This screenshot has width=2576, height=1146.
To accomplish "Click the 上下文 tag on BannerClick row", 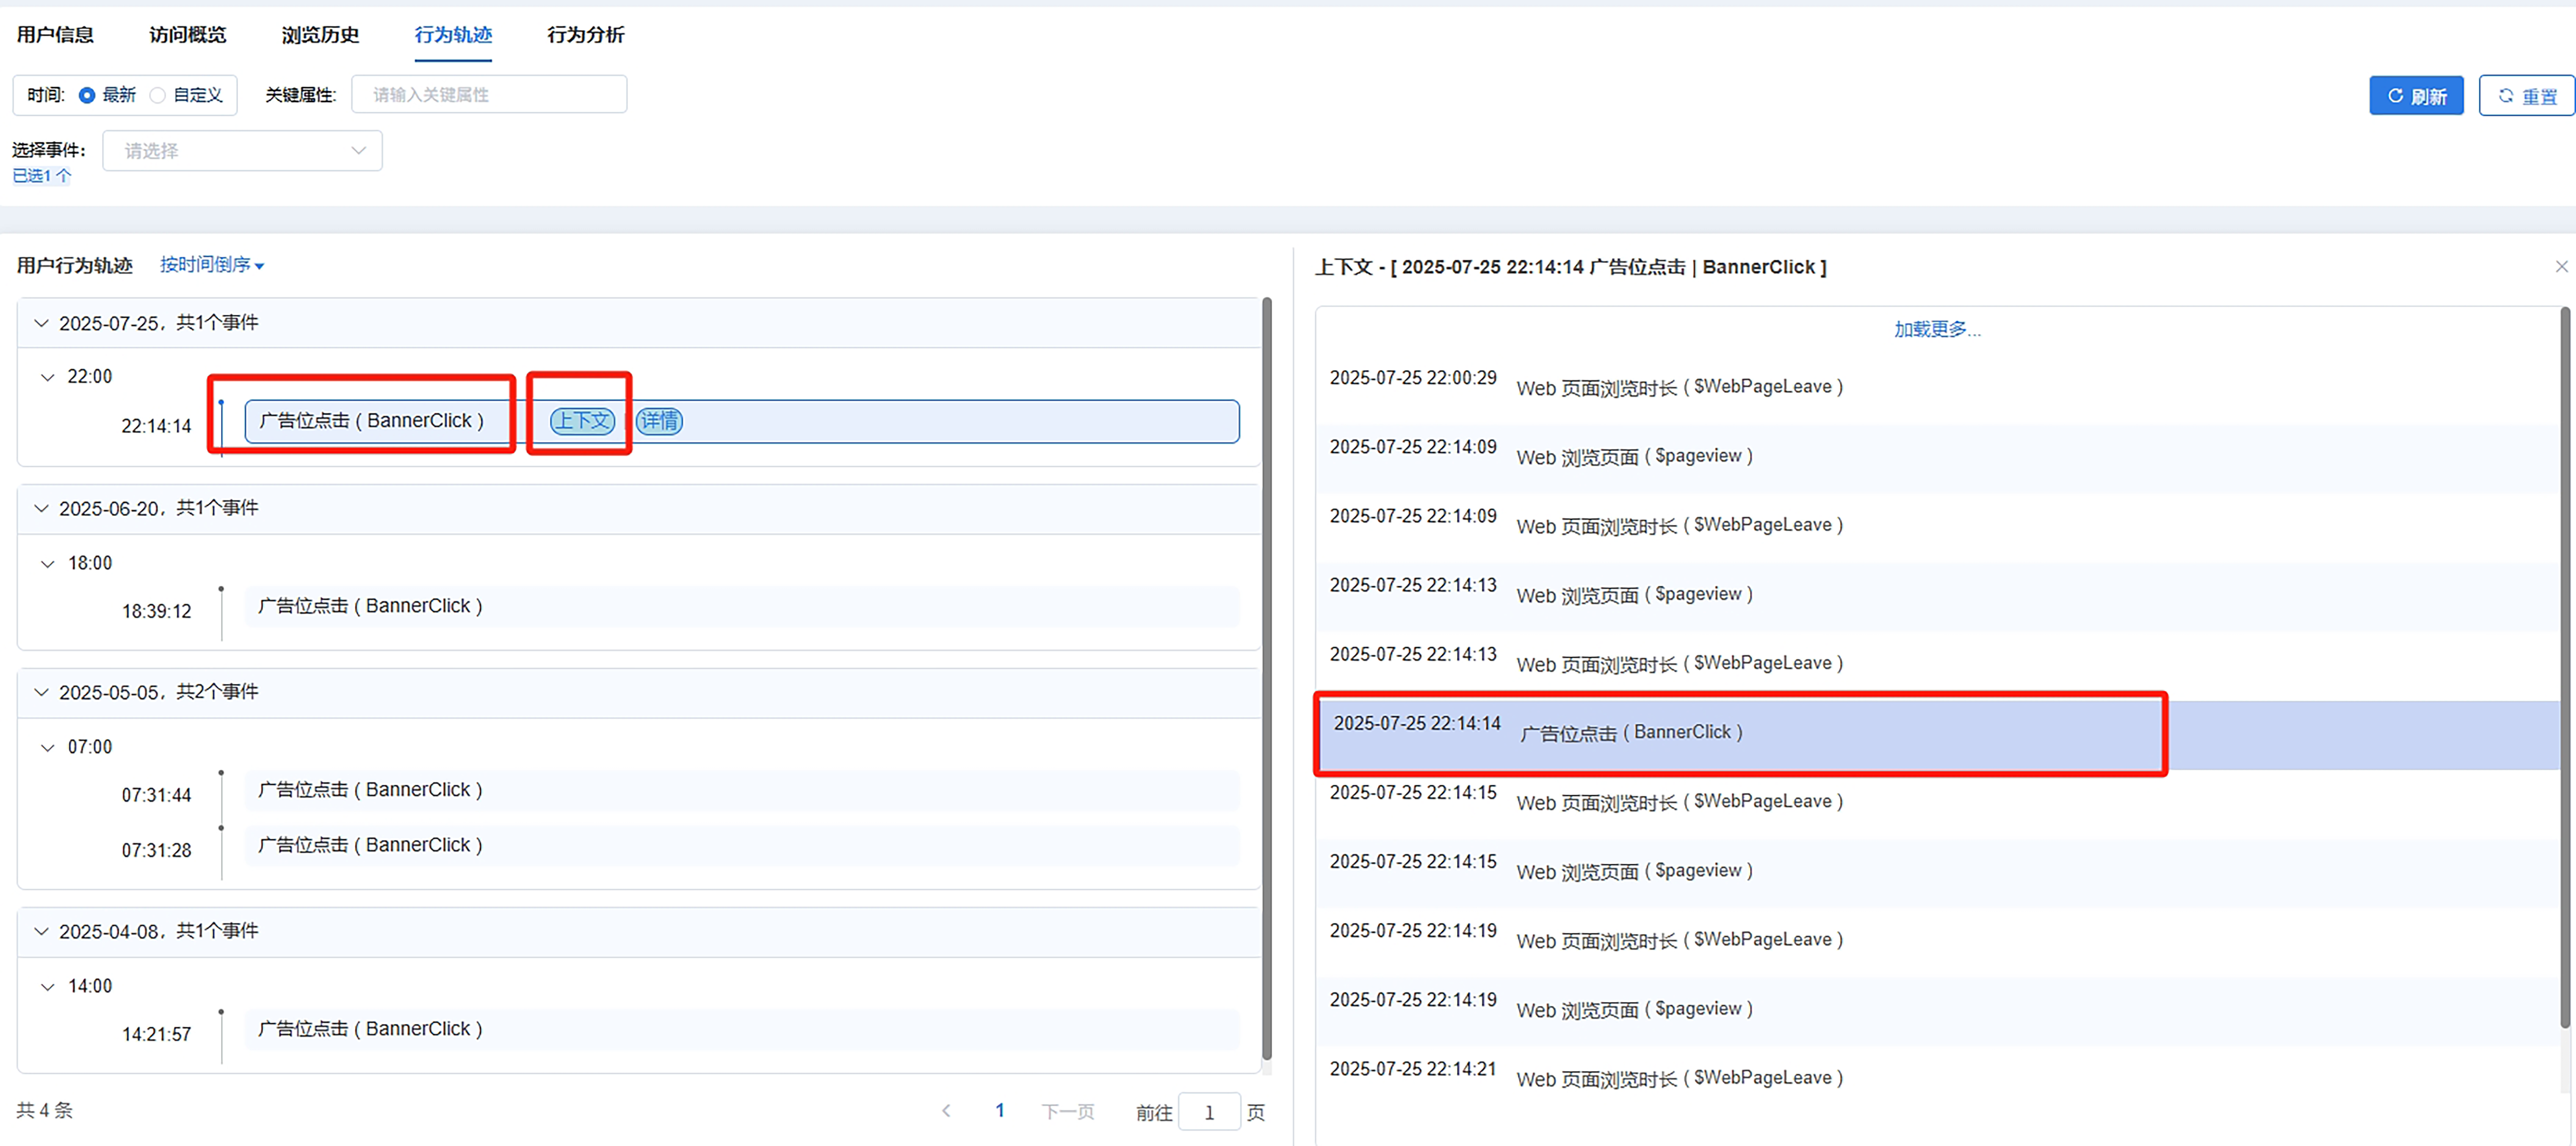I will (582, 421).
